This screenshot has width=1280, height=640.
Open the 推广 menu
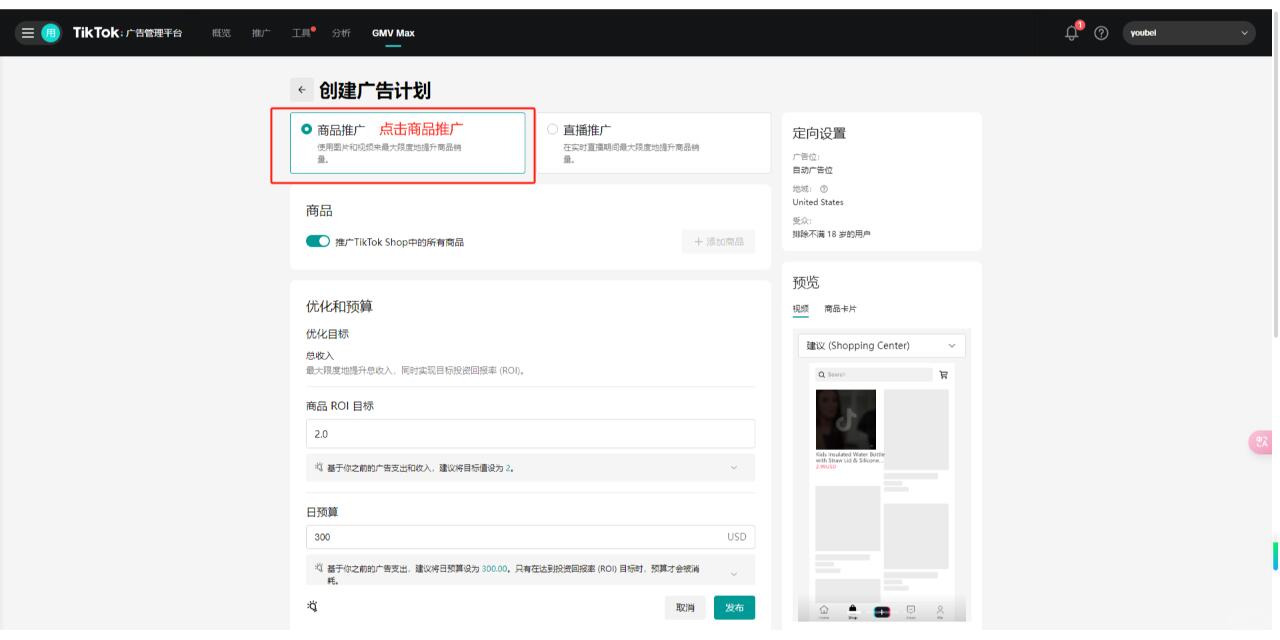[261, 34]
